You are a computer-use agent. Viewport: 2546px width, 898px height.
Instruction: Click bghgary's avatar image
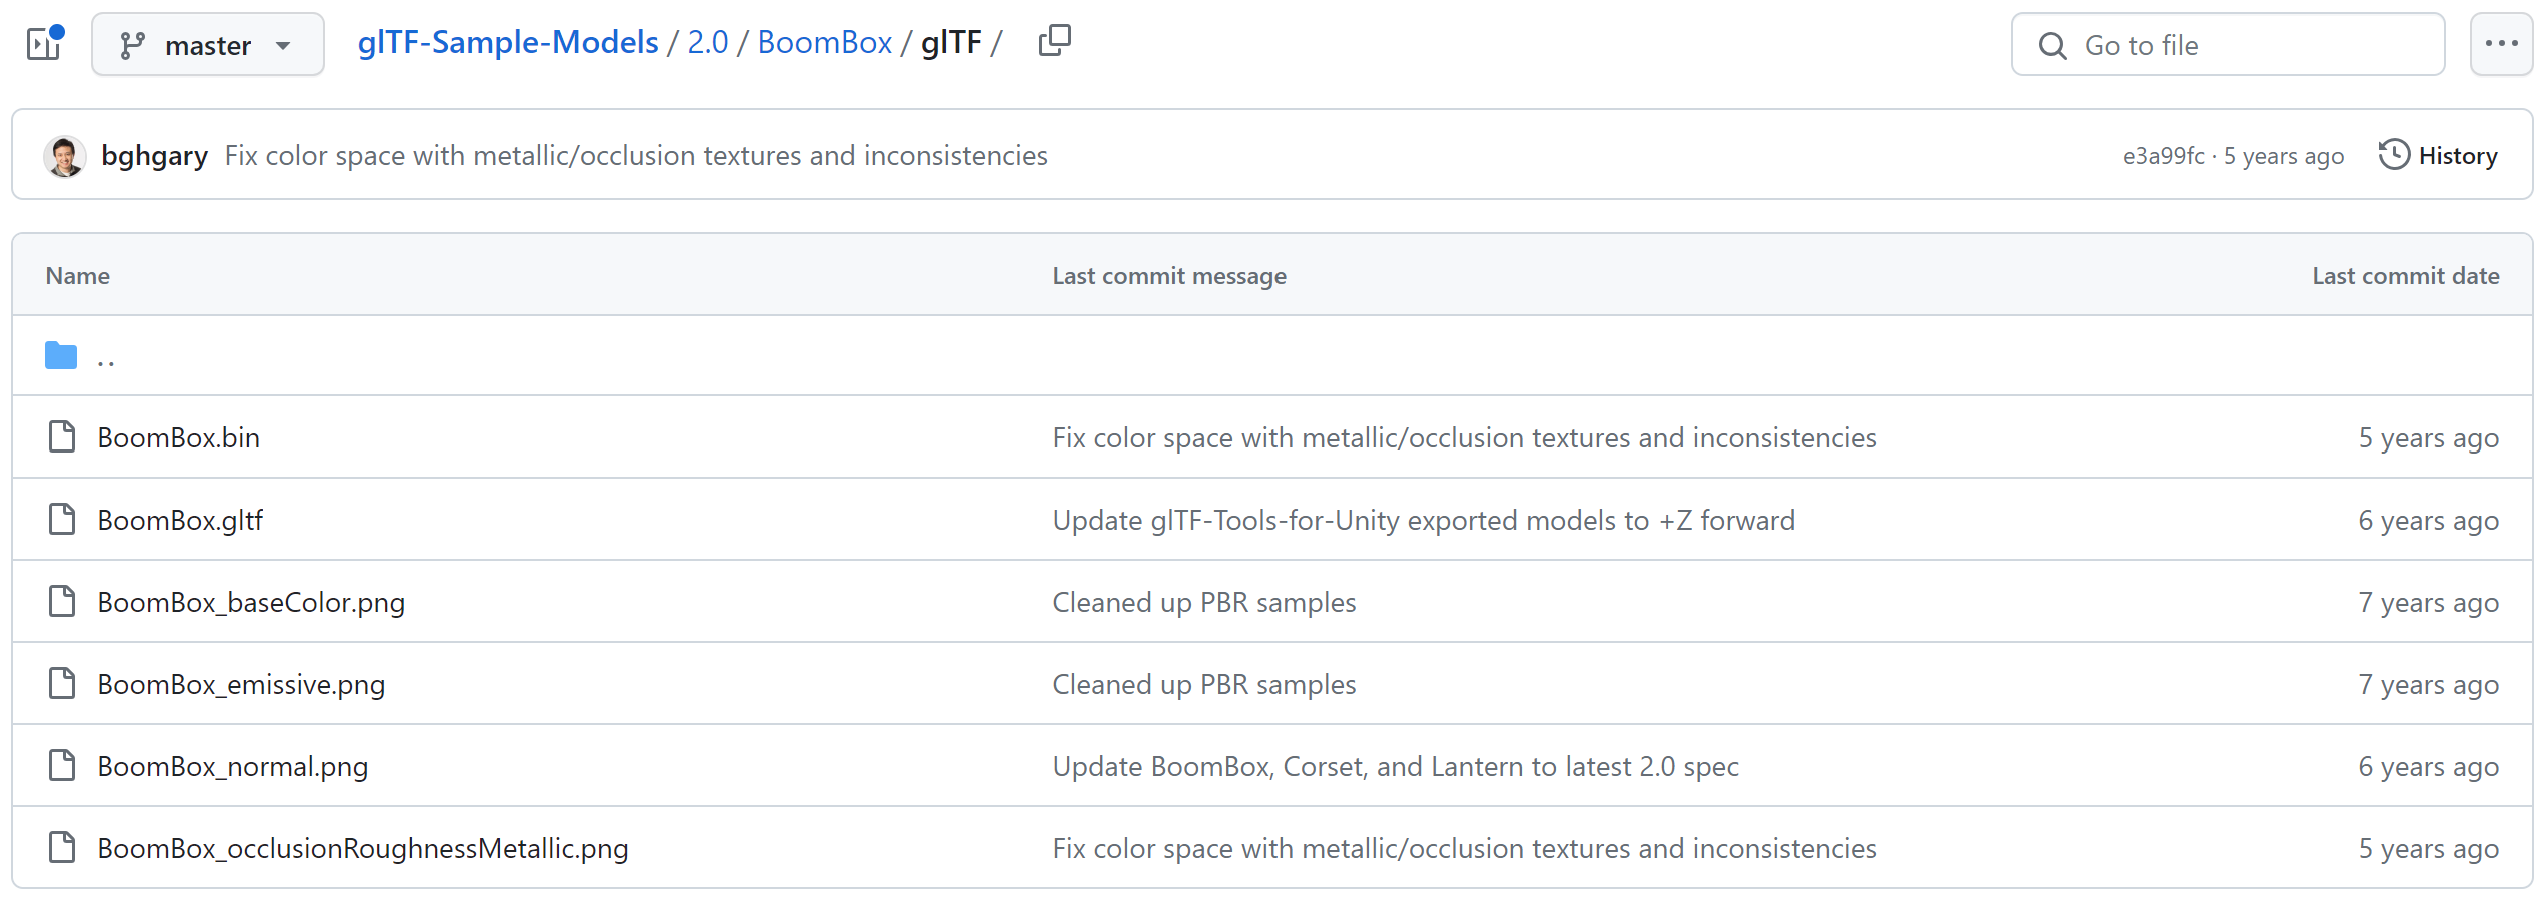[x=65, y=156]
